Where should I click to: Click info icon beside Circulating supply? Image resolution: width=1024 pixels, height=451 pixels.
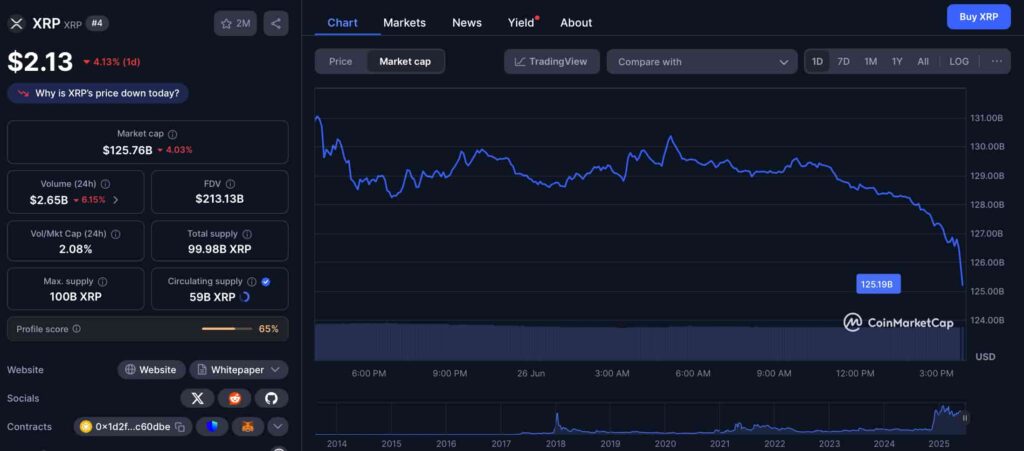click(x=251, y=282)
